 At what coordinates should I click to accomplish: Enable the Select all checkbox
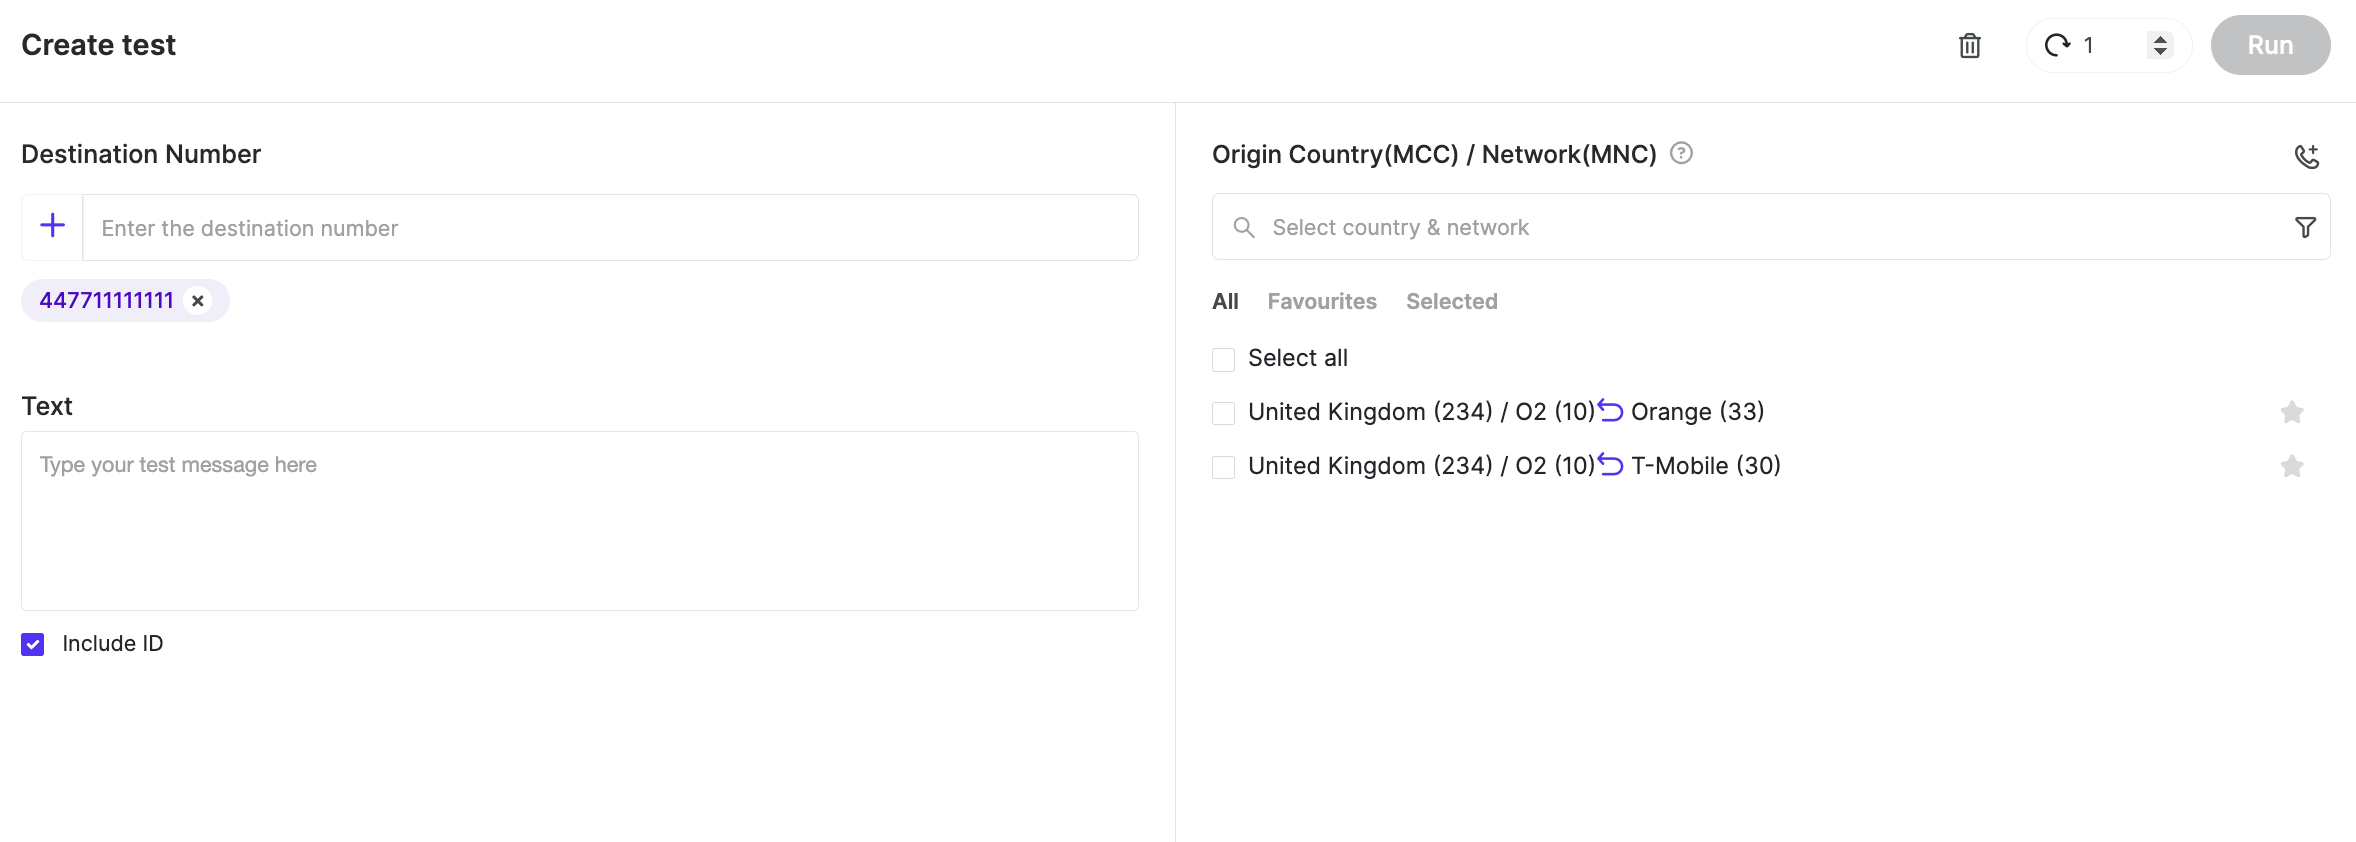click(1223, 358)
